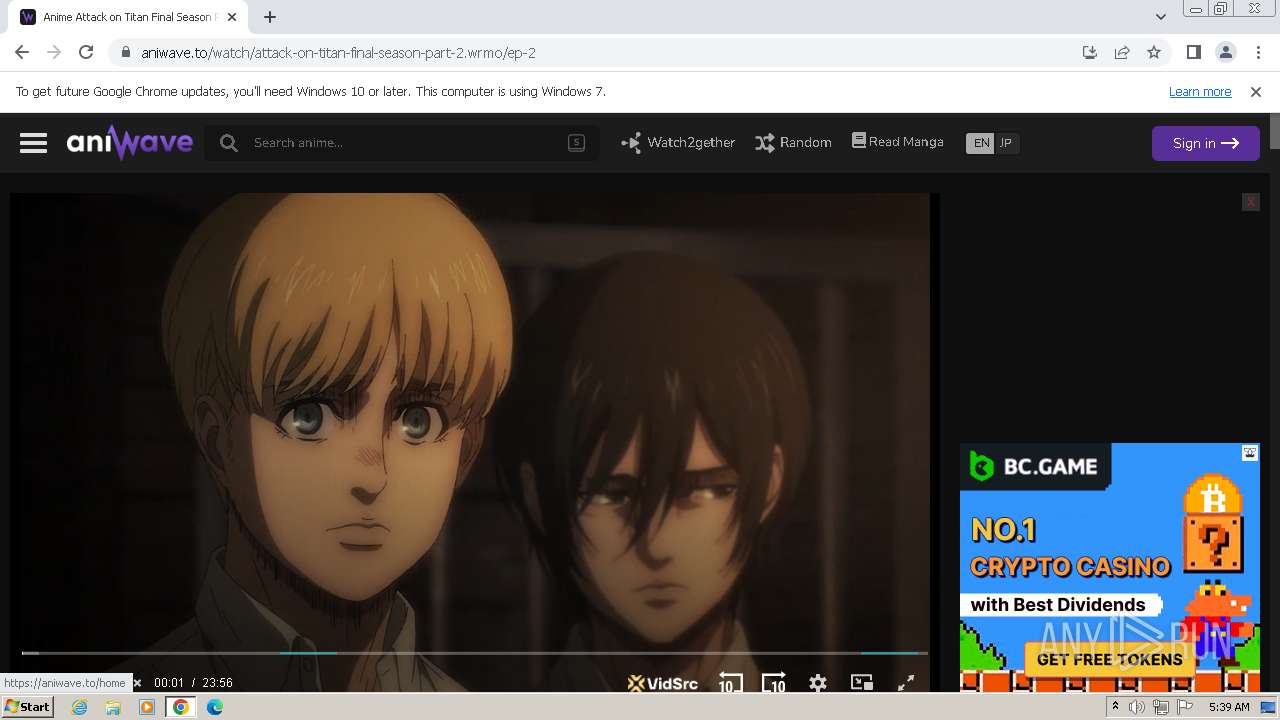Click the S filter shortcut icon in search
The width and height of the screenshot is (1280, 720).
576,142
